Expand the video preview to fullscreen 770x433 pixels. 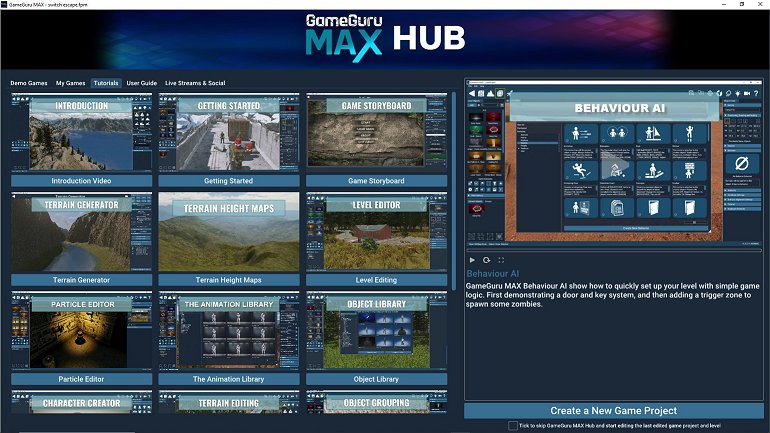tap(502, 260)
